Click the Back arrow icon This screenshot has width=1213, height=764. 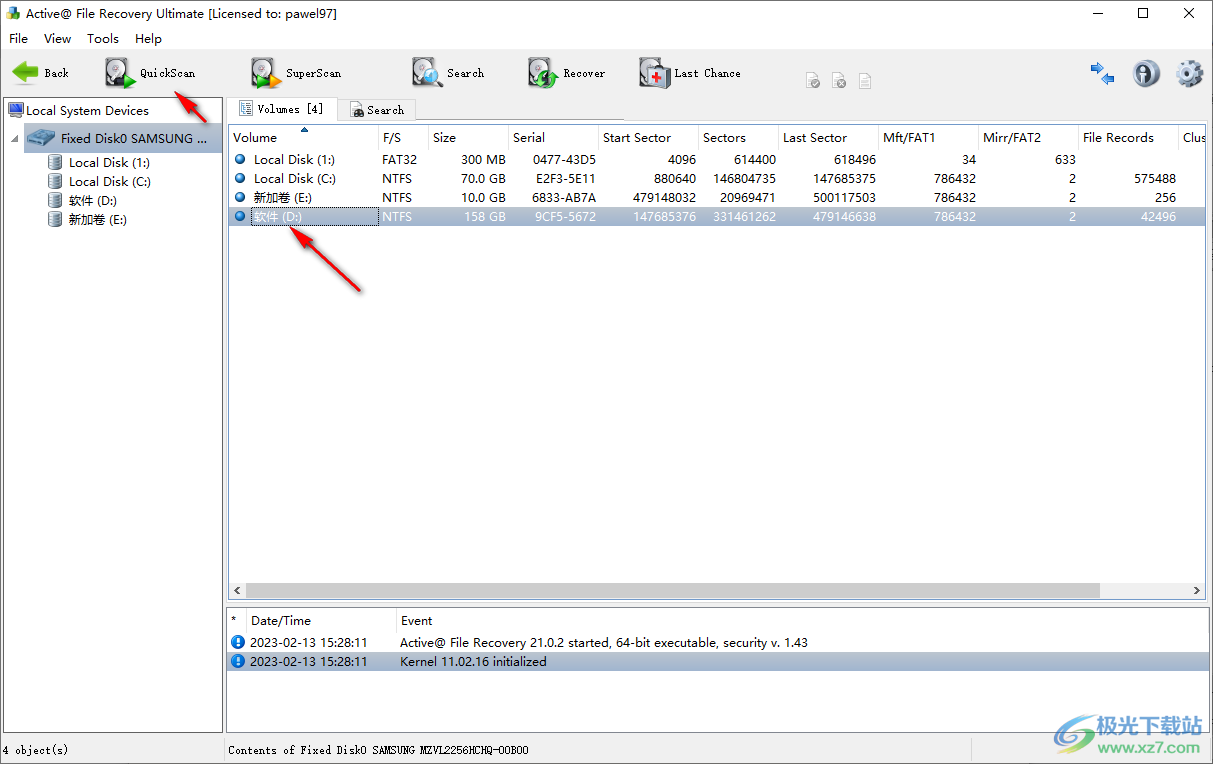[26, 73]
